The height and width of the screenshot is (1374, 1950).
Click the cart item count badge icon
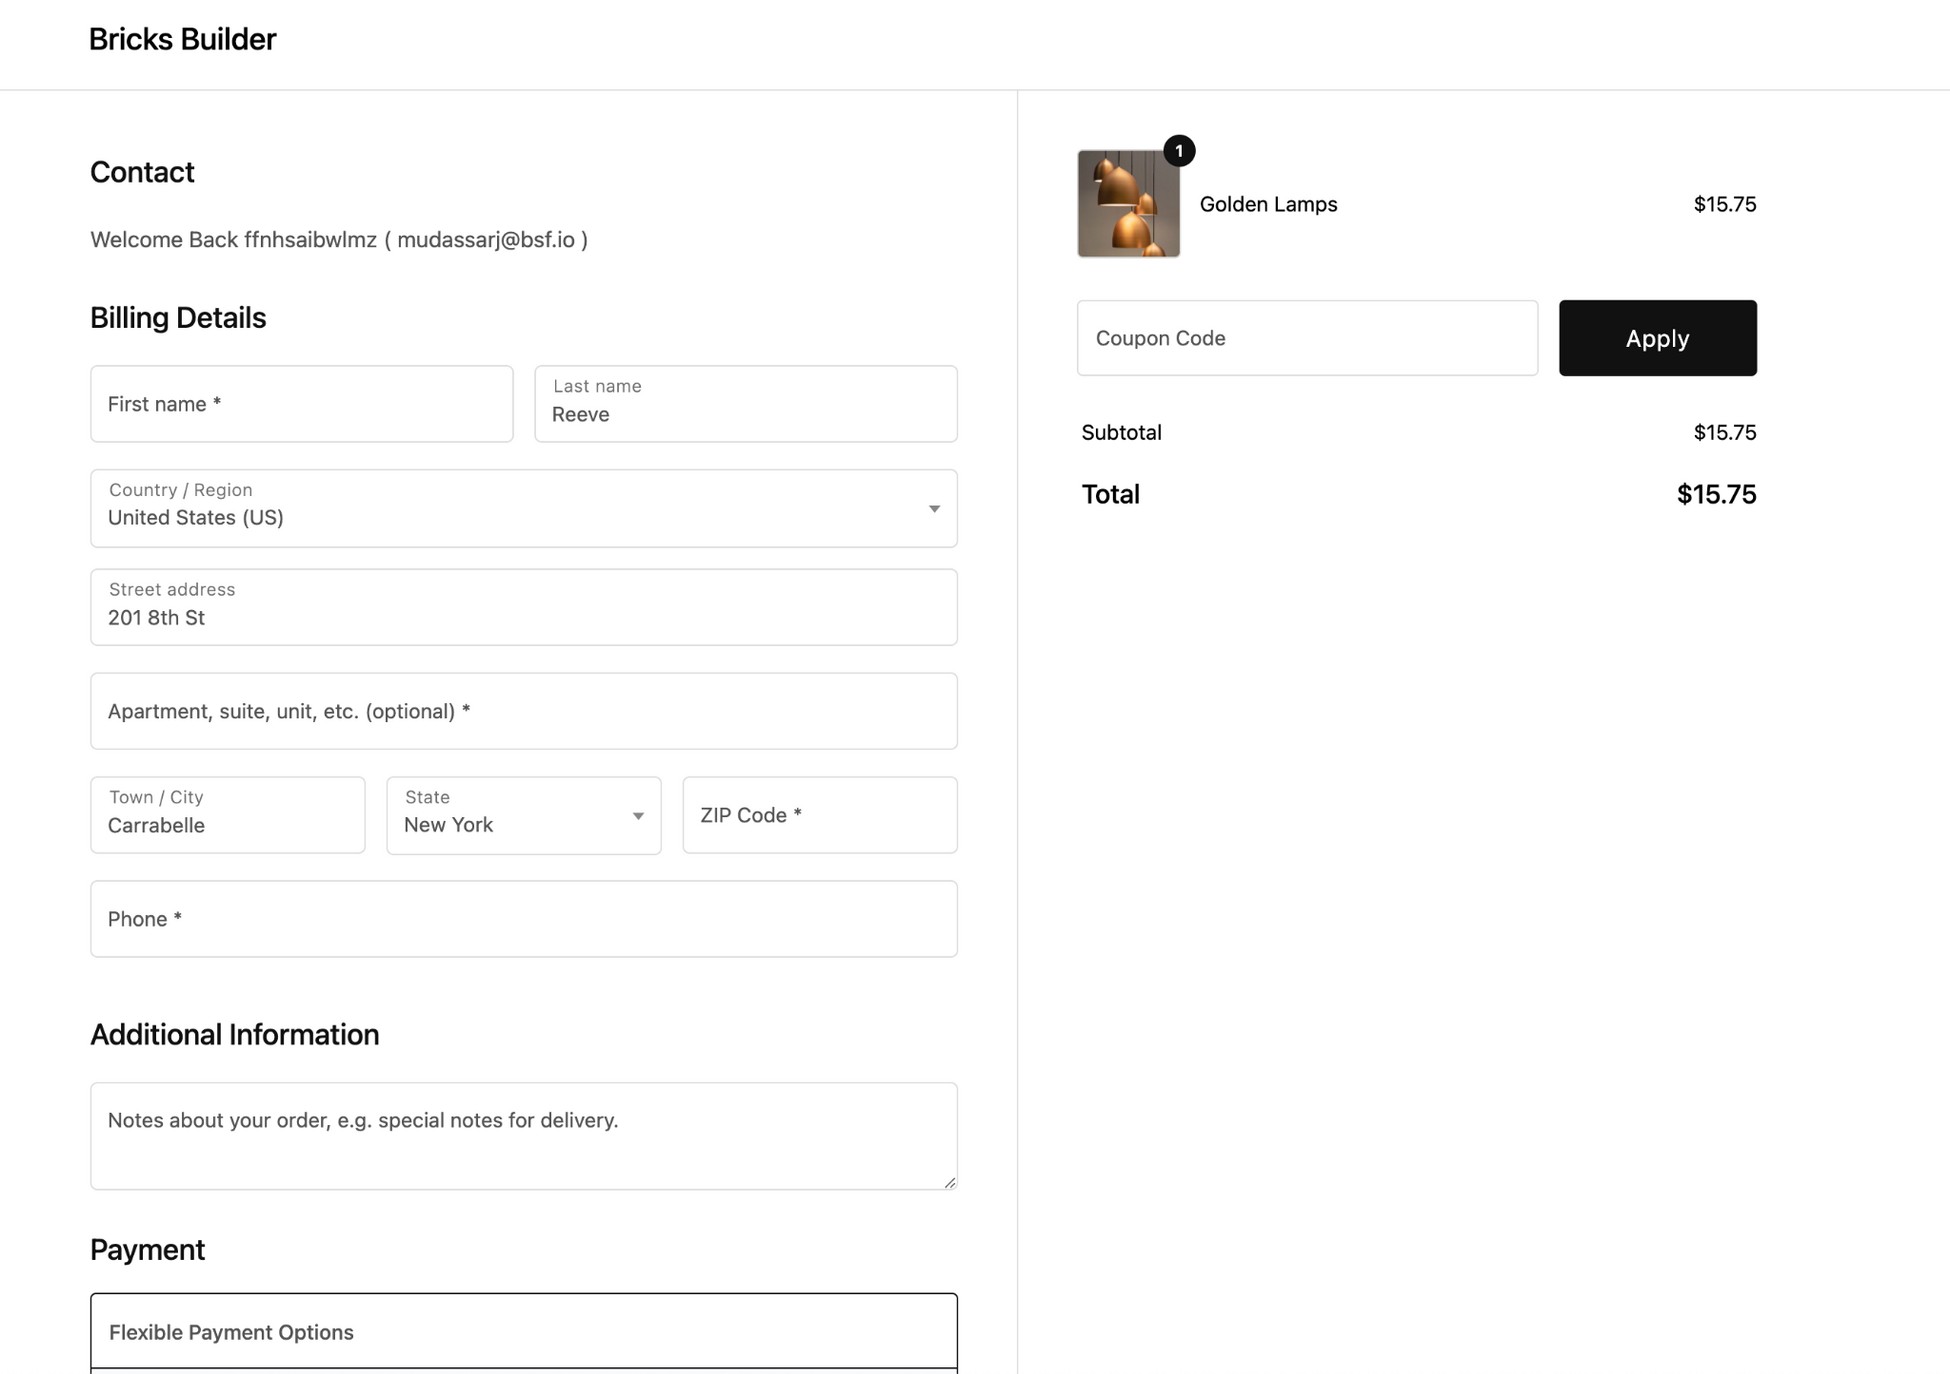[x=1177, y=150]
